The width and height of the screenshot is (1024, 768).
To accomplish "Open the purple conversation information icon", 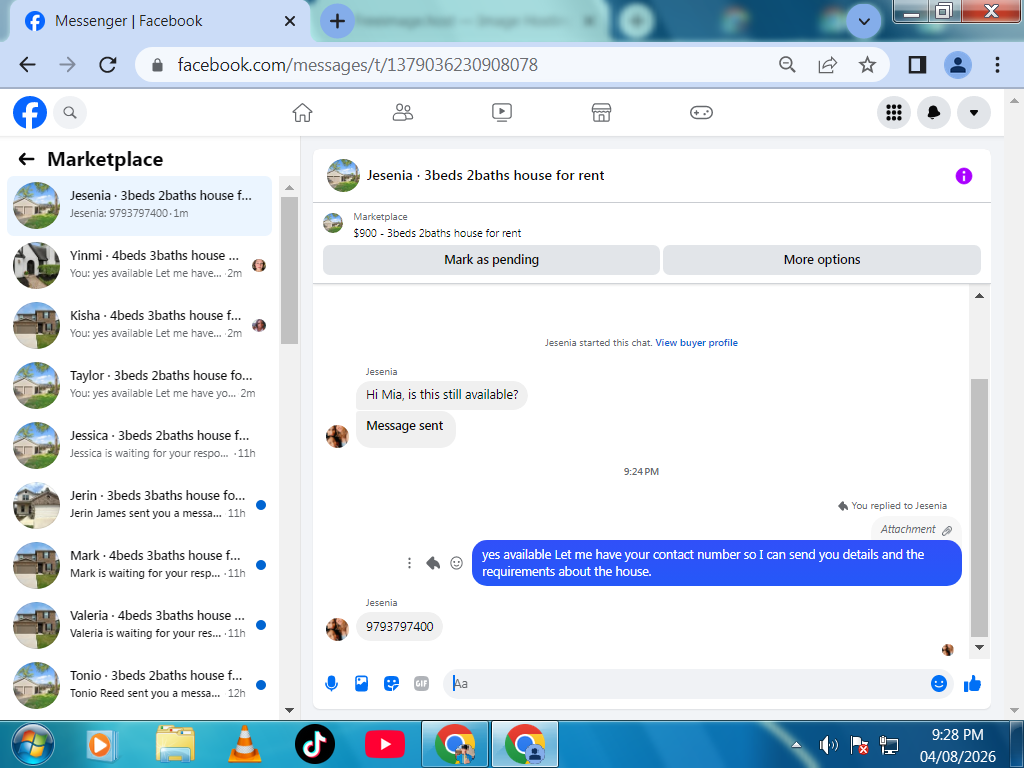I will [x=963, y=176].
